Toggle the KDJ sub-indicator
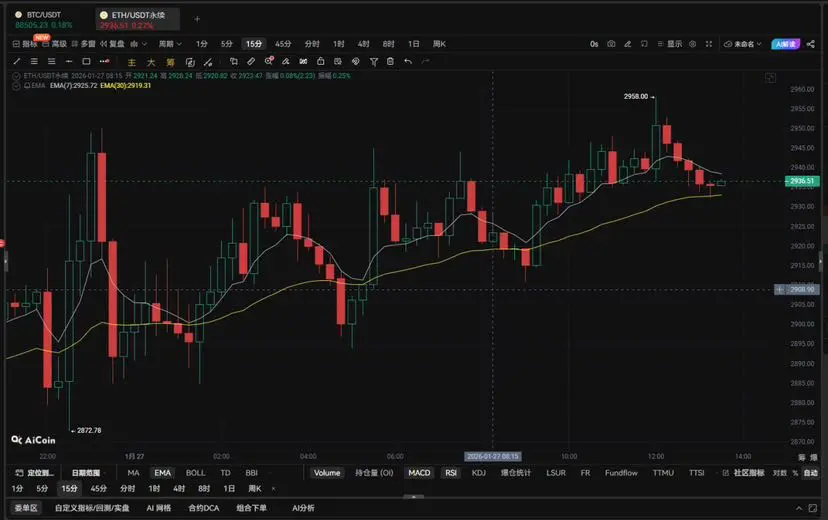Image resolution: width=828 pixels, height=520 pixels. tap(478, 472)
